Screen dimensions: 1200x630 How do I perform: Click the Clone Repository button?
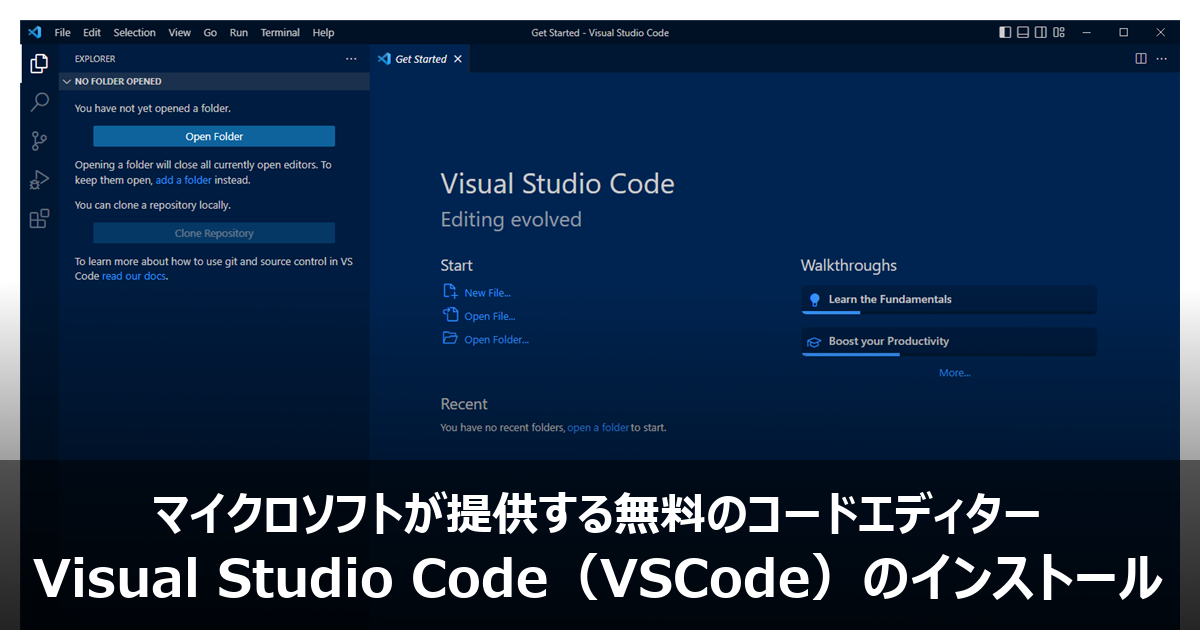pos(214,233)
